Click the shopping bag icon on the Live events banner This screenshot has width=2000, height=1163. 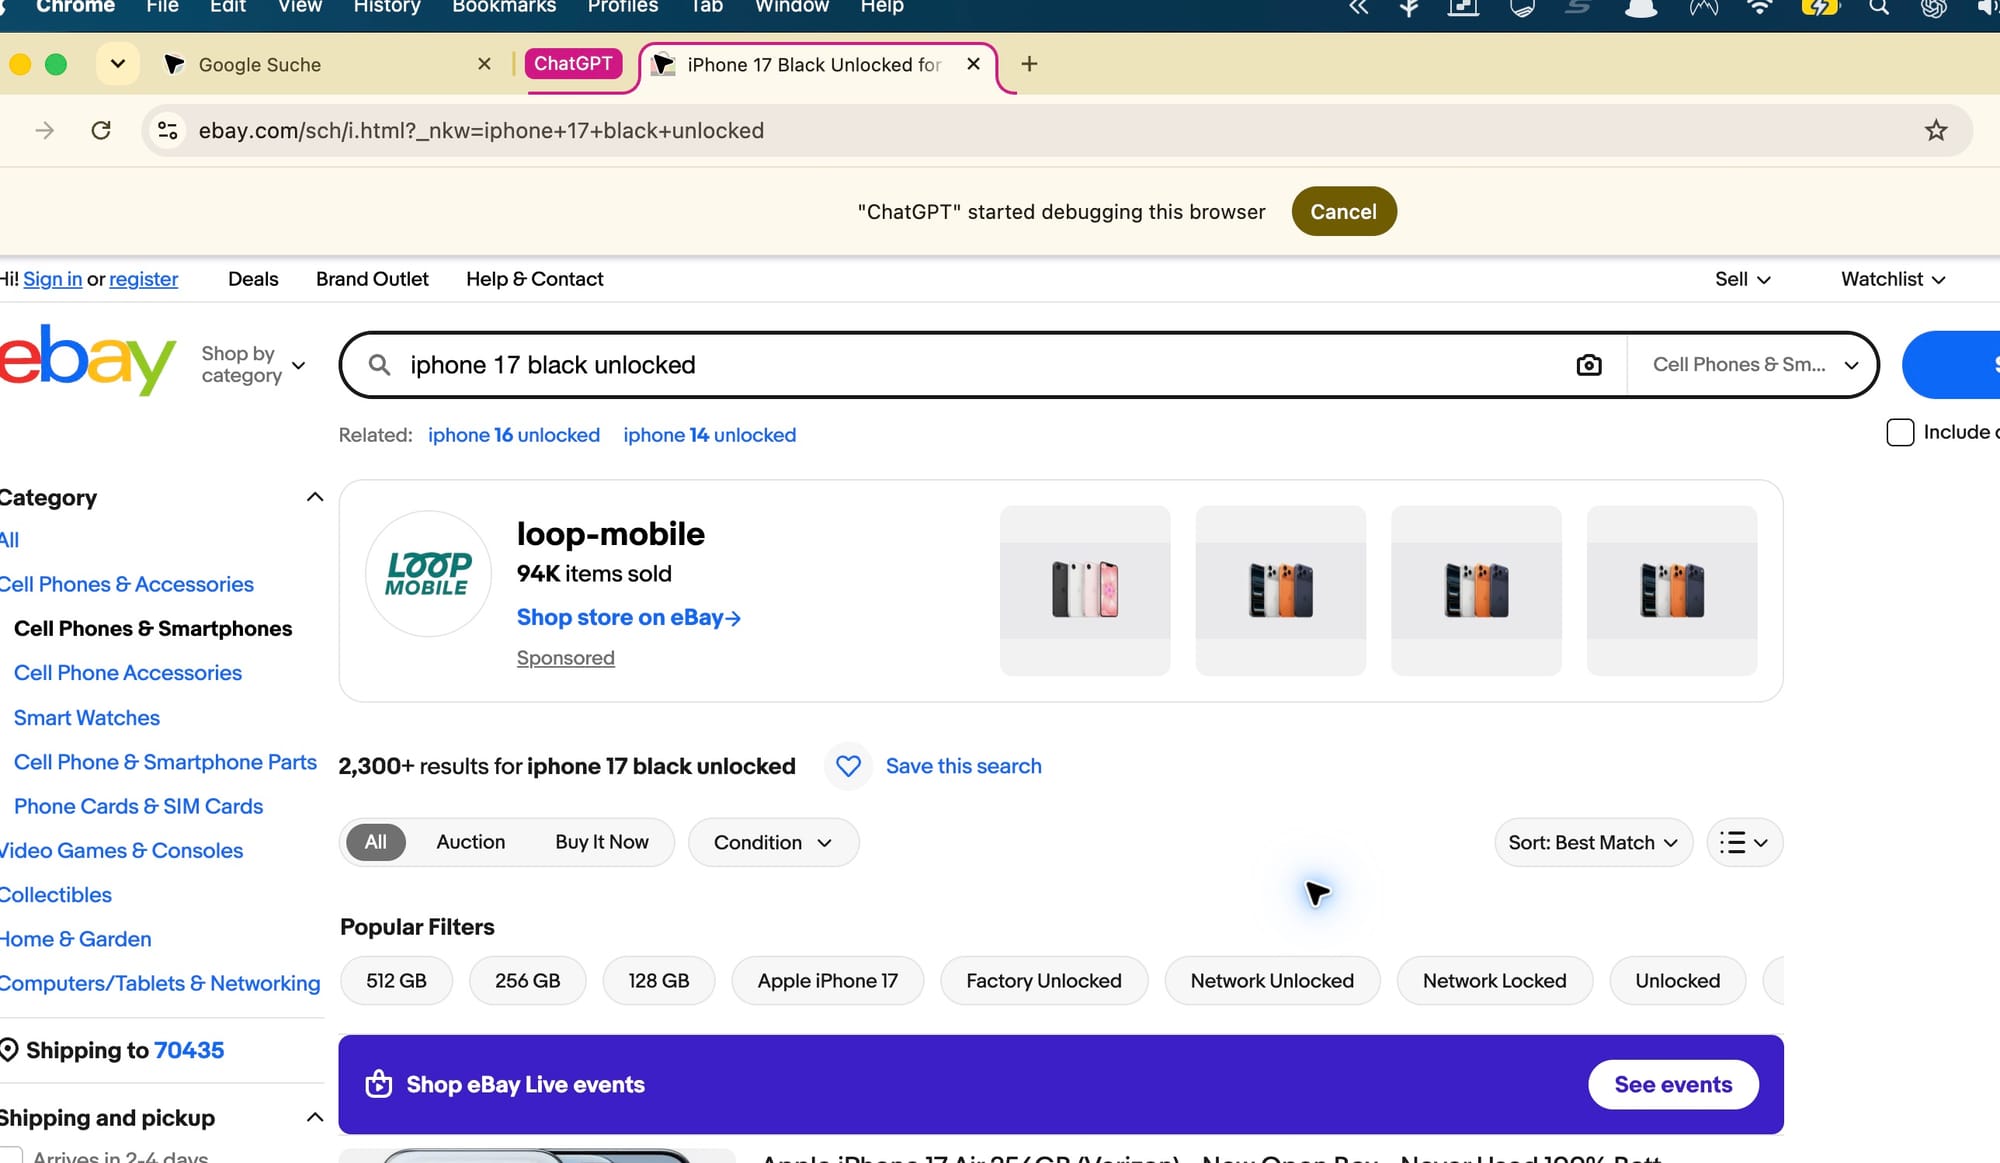(379, 1084)
